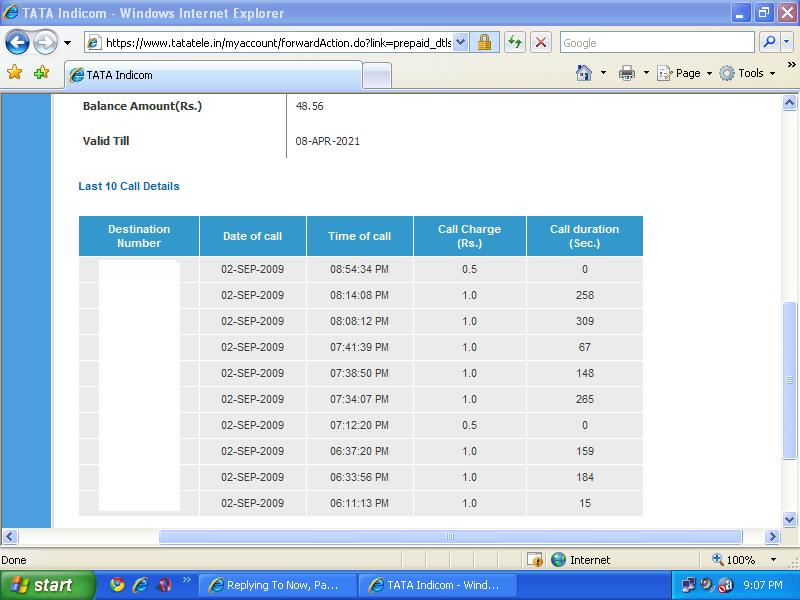Image resolution: width=800 pixels, height=600 pixels.
Task: Click Add to Favorites icon
Action: click(41, 72)
